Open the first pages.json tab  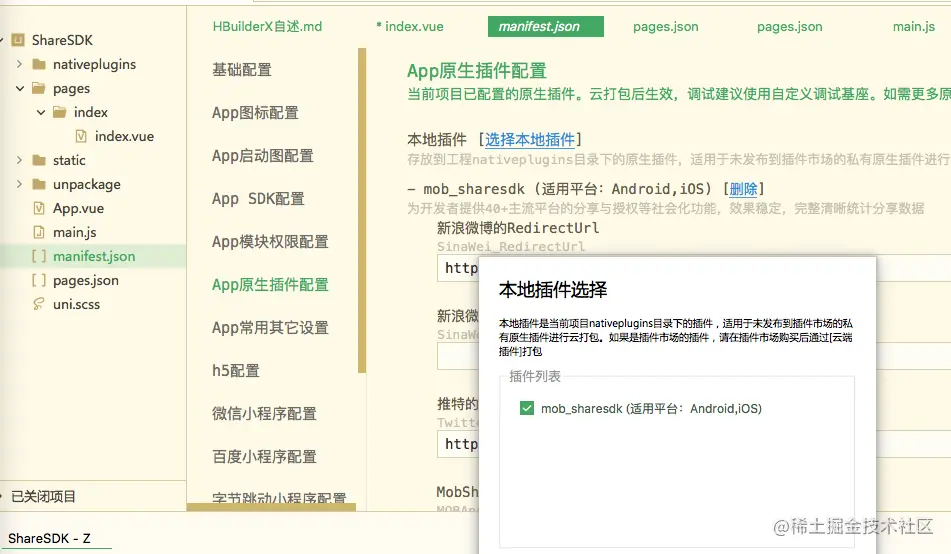(x=665, y=27)
